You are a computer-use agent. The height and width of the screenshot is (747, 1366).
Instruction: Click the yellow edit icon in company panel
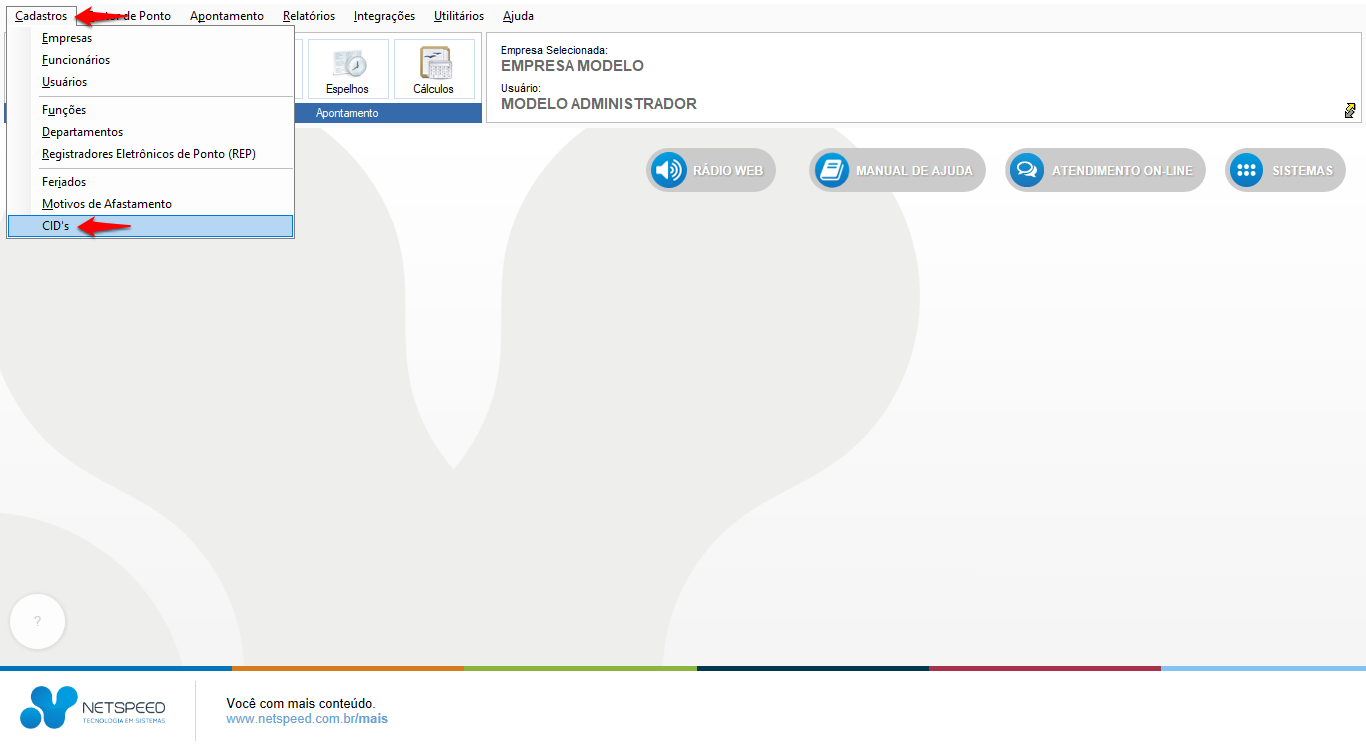1350,110
